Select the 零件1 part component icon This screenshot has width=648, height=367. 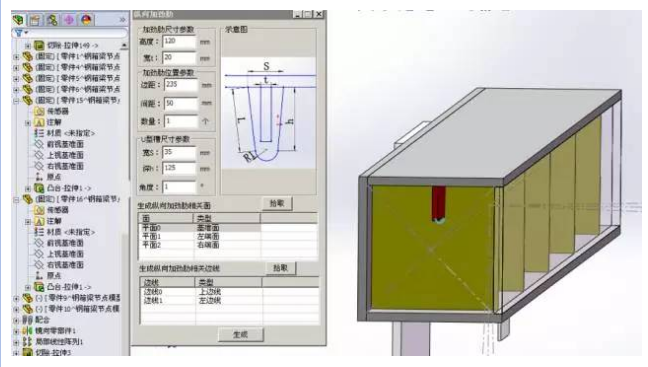28,56
